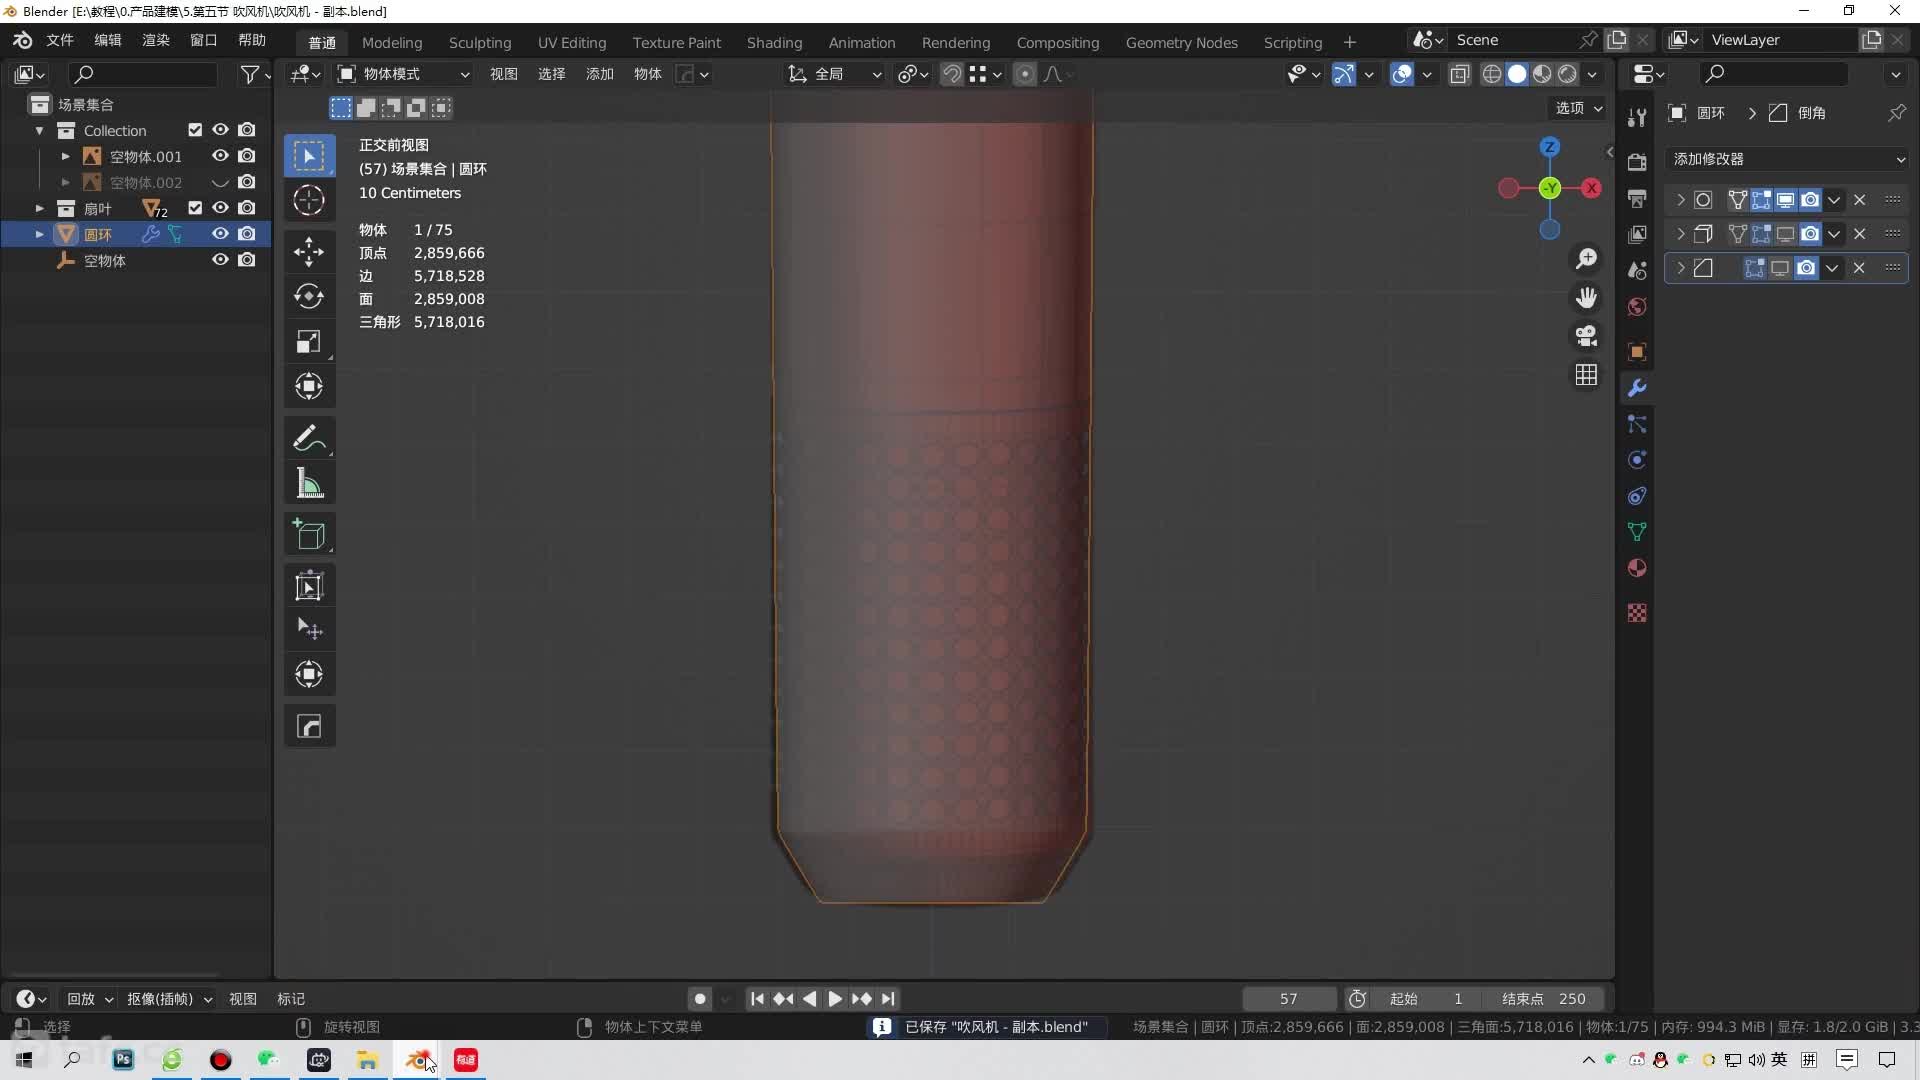
Task: Click the outliner search field
Action: point(143,74)
